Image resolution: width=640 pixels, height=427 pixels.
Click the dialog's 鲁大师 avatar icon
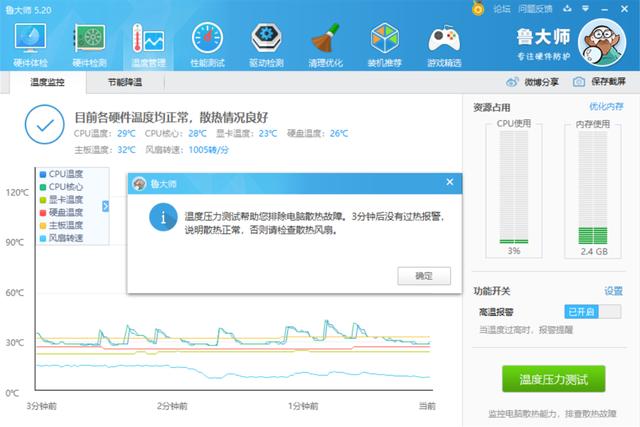[140, 184]
